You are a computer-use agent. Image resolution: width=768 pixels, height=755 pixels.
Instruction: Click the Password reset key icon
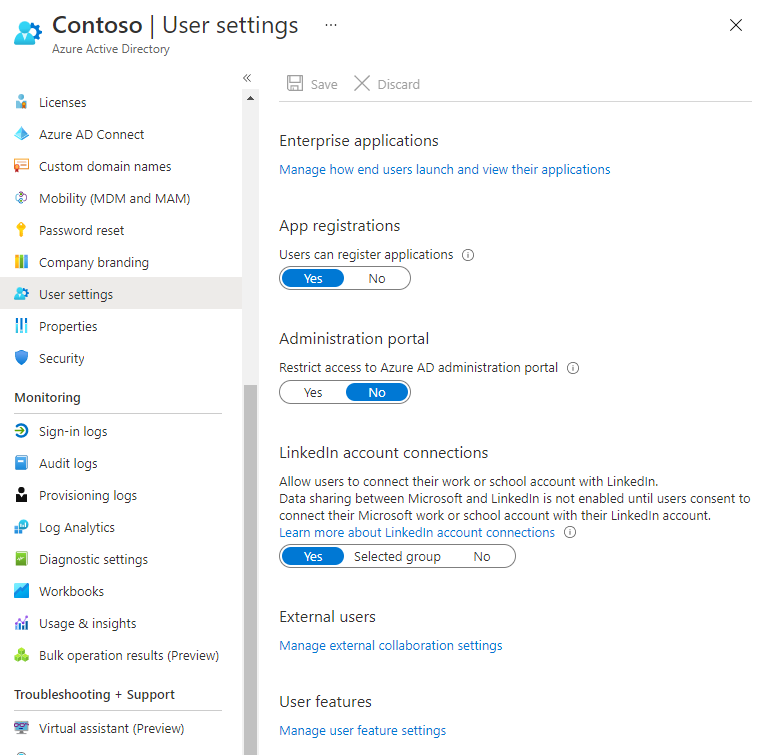[21, 230]
